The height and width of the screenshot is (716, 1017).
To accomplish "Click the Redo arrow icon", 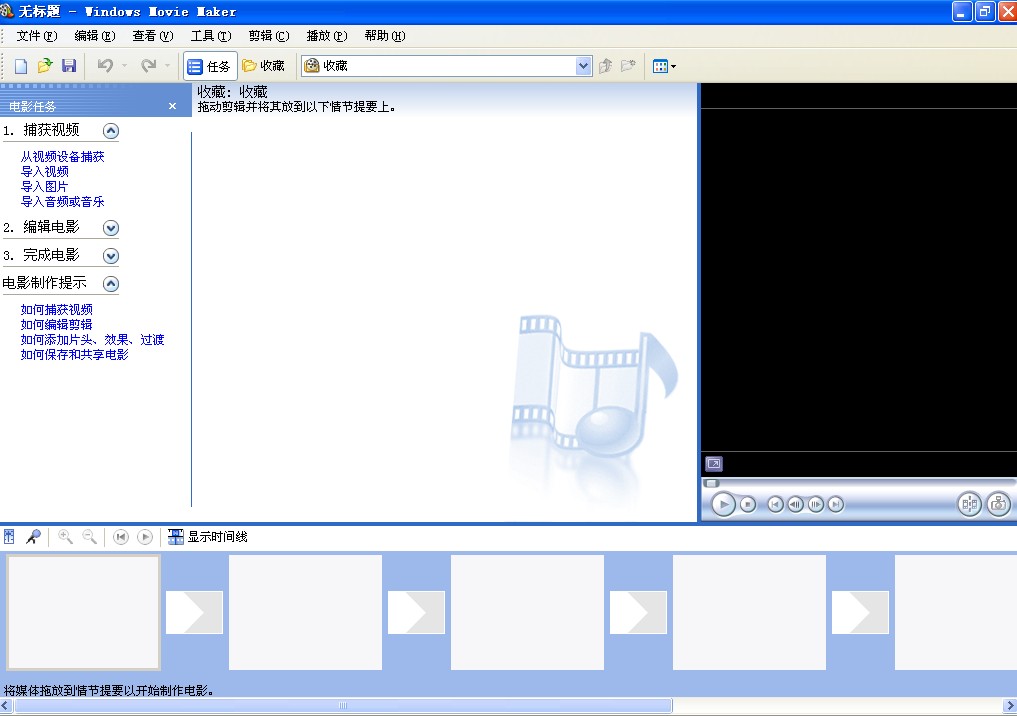I will click(x=149, y=66).
